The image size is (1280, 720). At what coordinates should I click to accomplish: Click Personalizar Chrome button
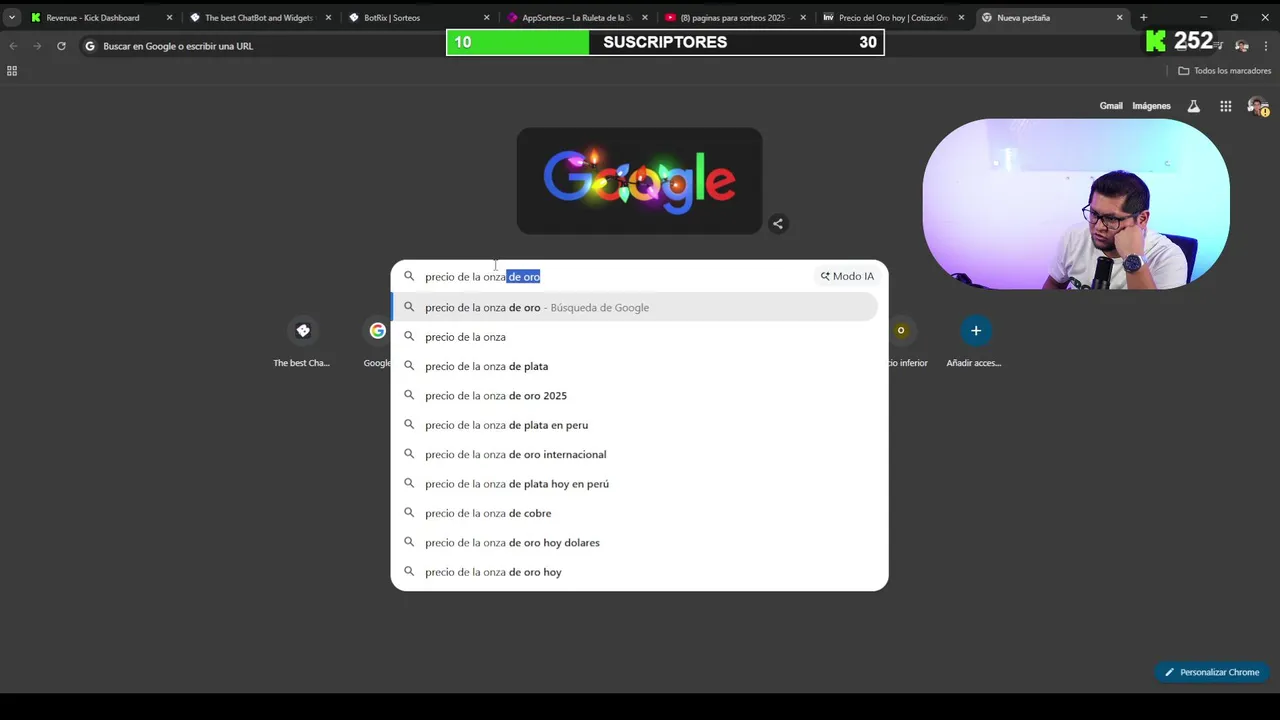point(1211,672)
